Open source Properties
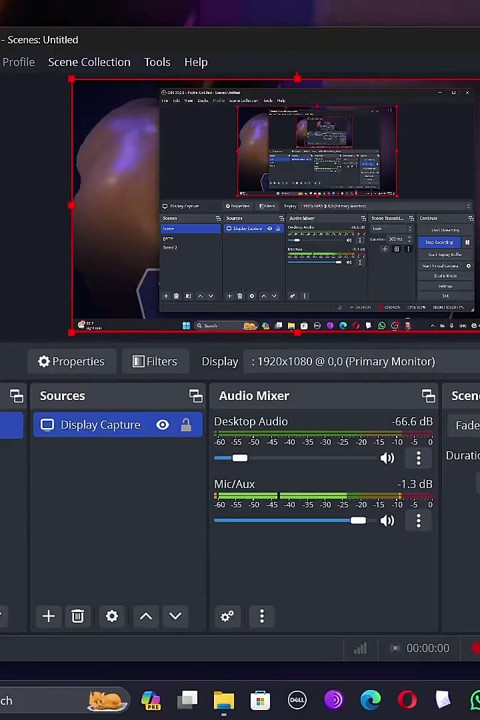This screenshot has height=720, width=480. tap(72, 361)
